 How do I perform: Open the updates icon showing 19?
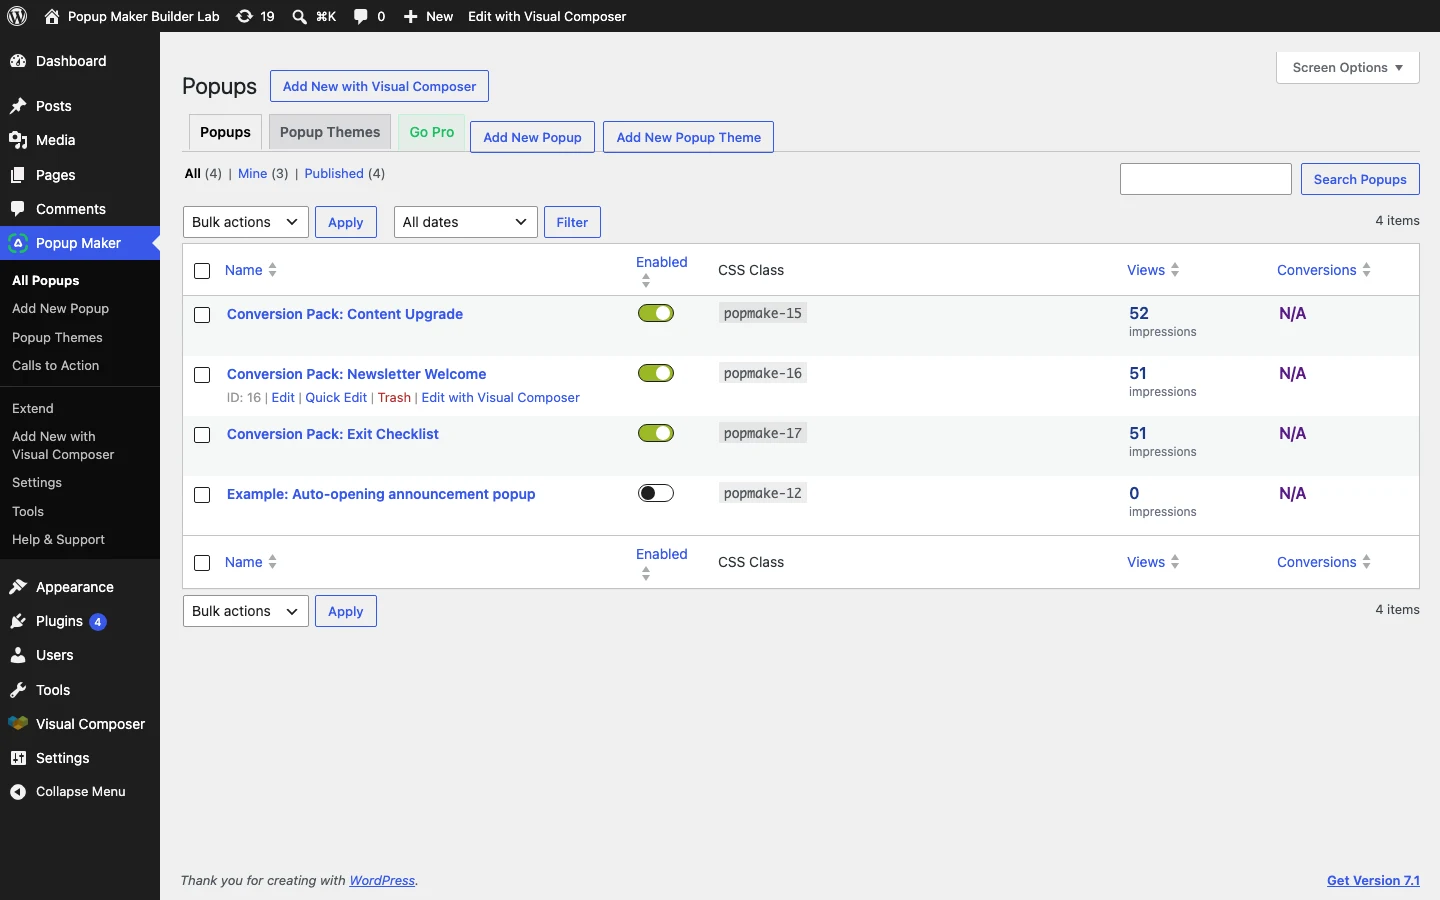[244, 16]
